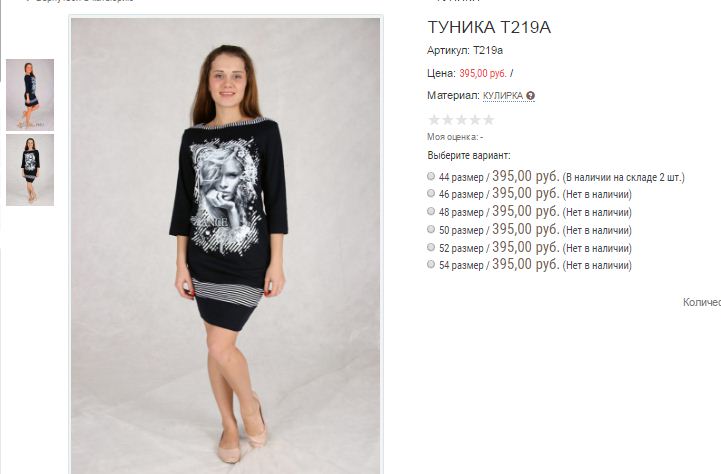
Task: Click the 395,00 руб. red price
Action: click(483, 73)
